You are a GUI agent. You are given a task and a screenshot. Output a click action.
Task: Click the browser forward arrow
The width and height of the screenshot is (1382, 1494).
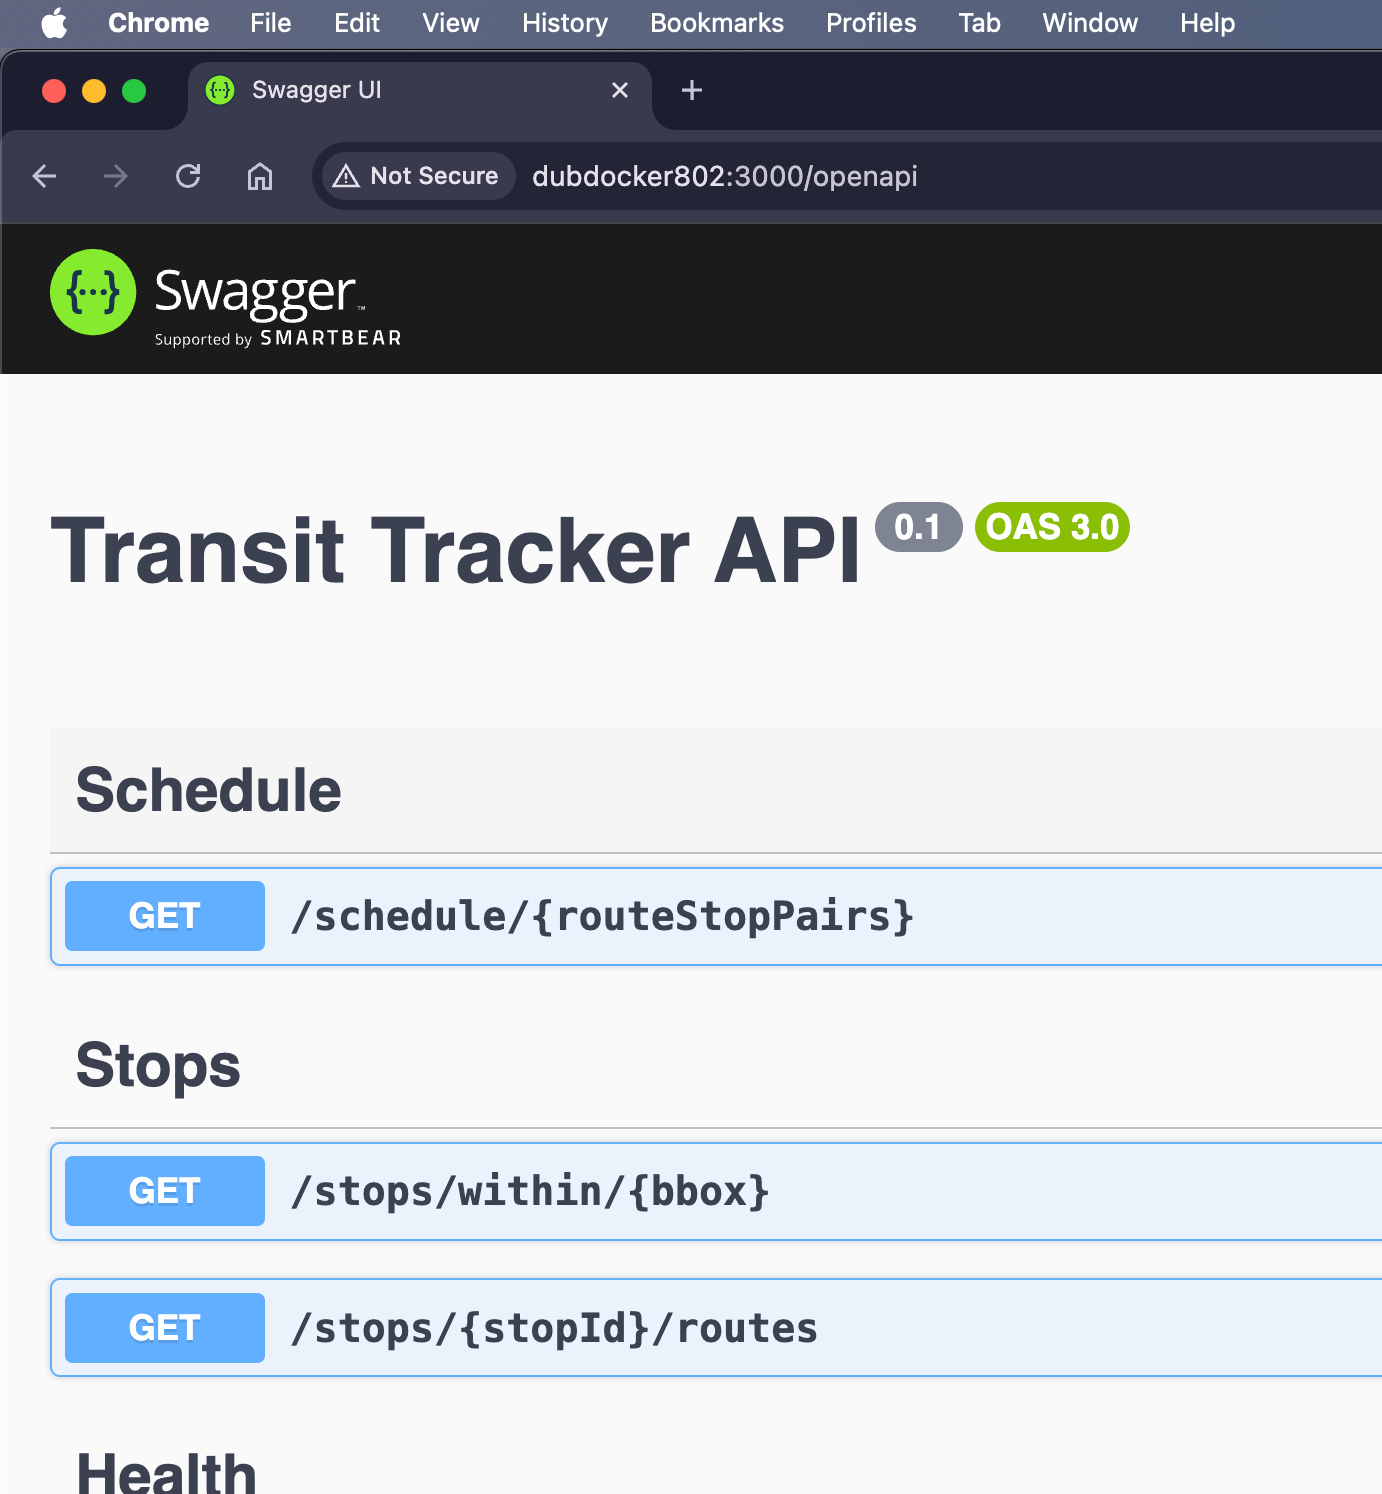116,177
